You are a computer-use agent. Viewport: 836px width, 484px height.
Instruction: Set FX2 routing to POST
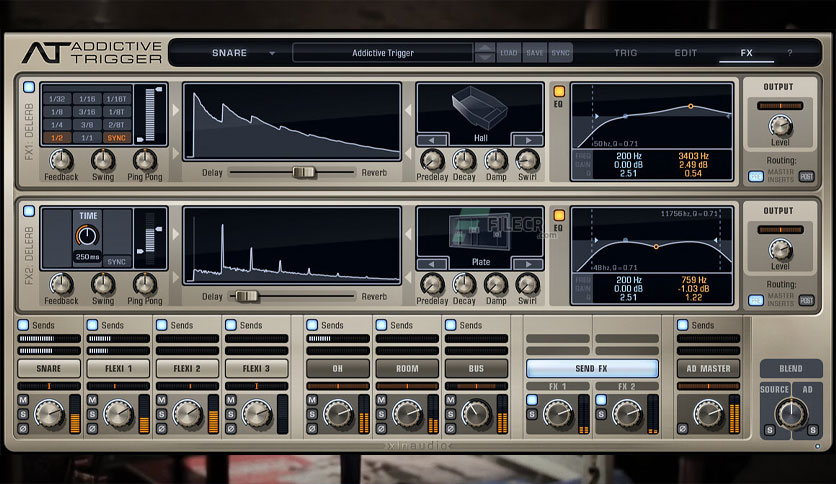tap(807, 301)
